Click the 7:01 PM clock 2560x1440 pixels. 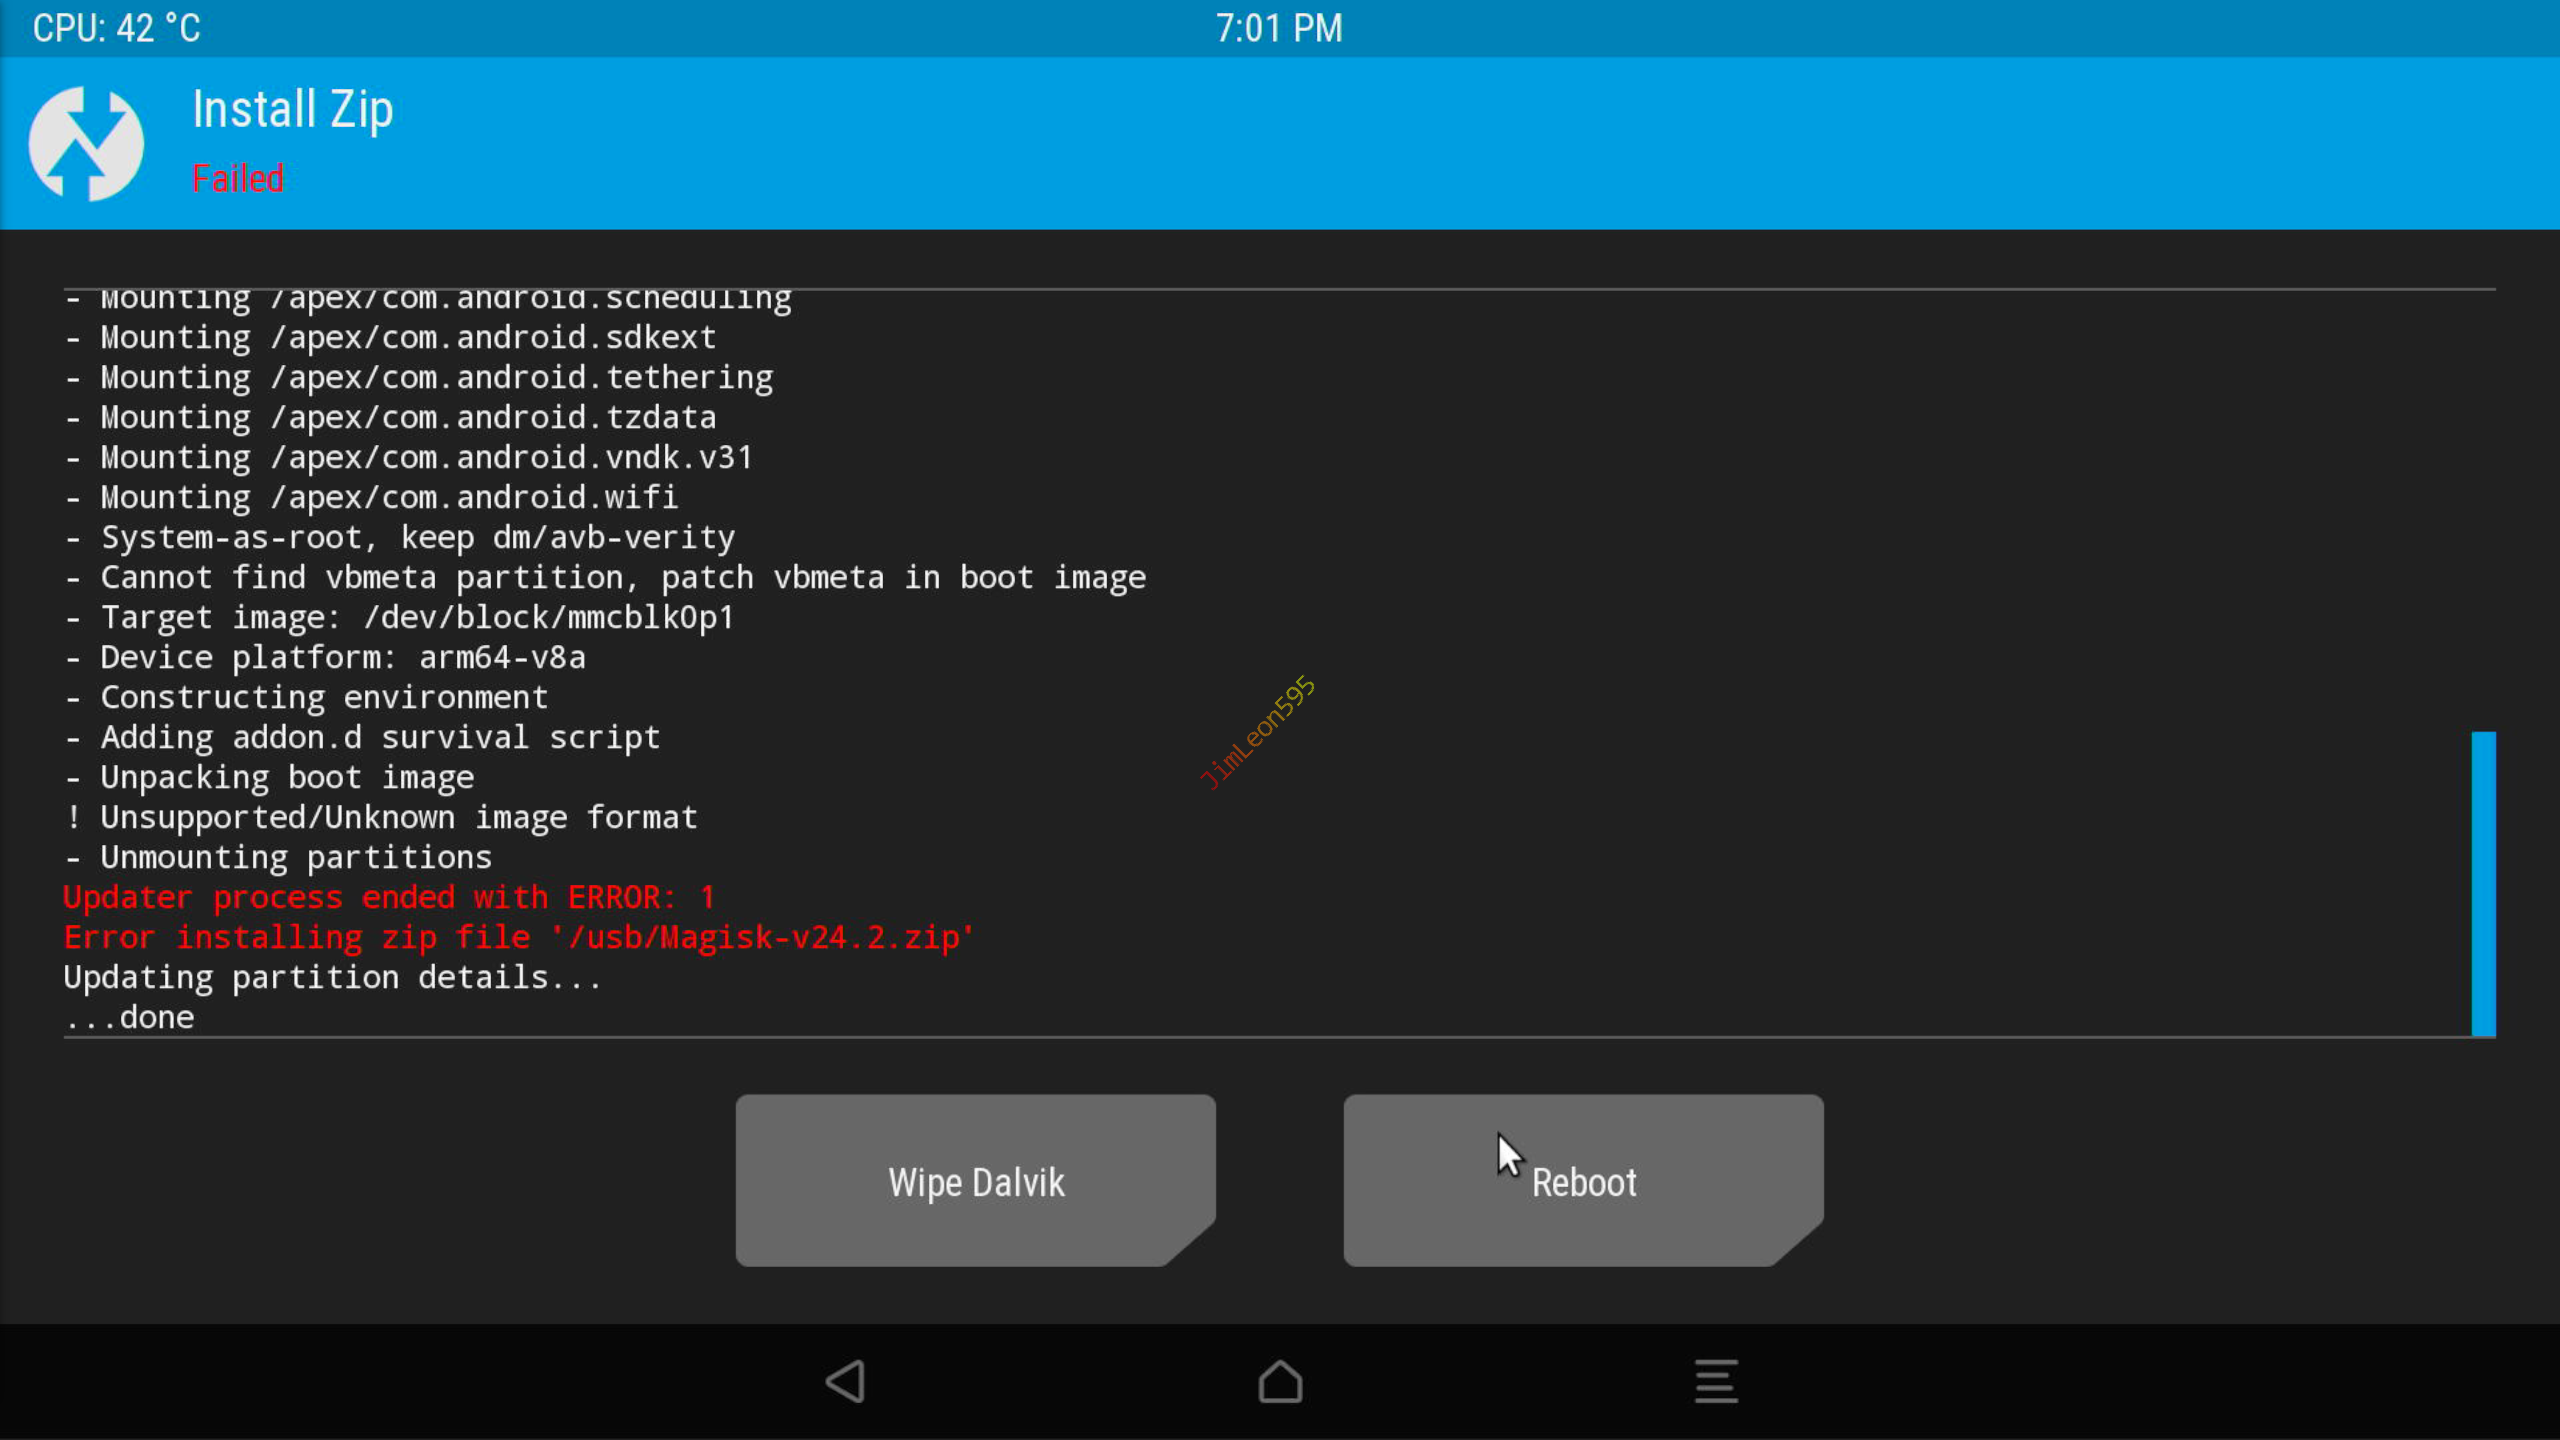pos(1279,28)
